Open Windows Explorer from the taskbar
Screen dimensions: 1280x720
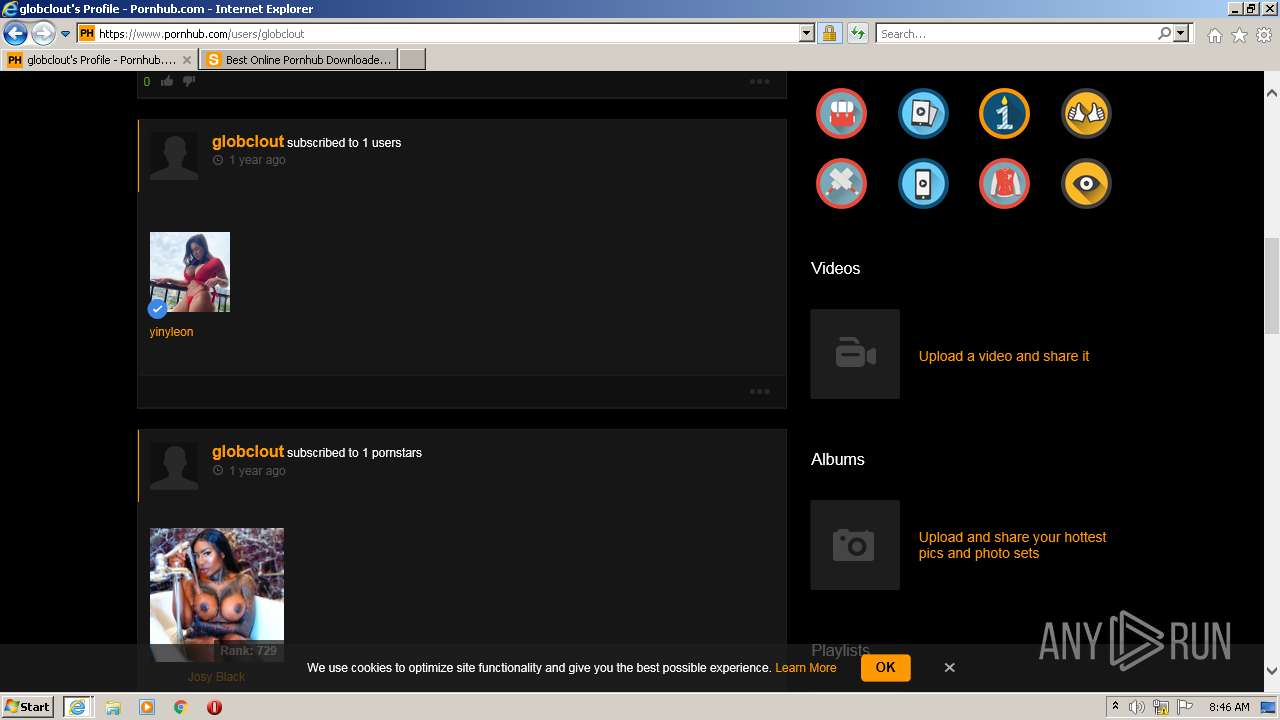(113, 707)
